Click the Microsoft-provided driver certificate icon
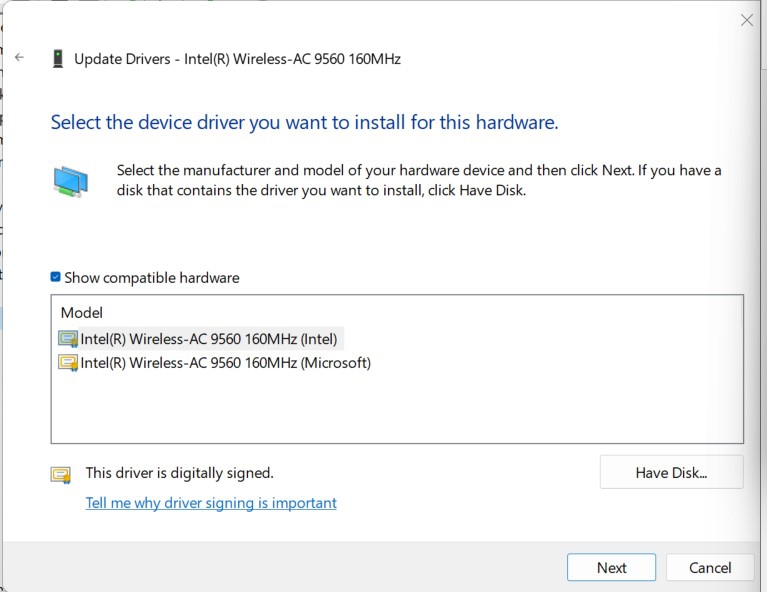 click(68, 363)
